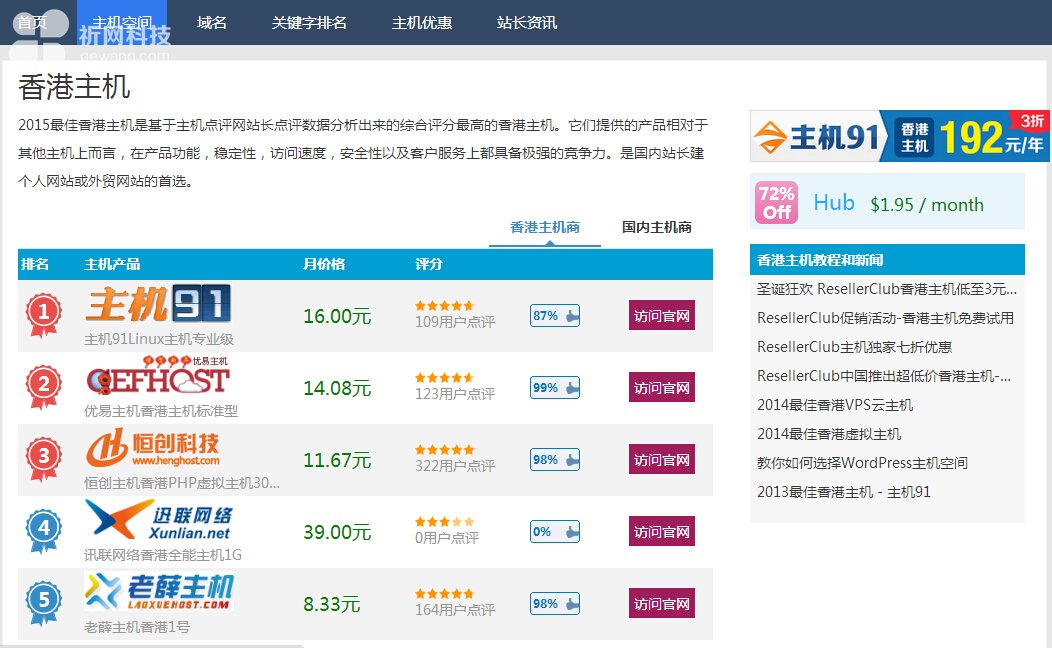Click the 87% thumbs-up rating for 主机91

click(555, 315)
